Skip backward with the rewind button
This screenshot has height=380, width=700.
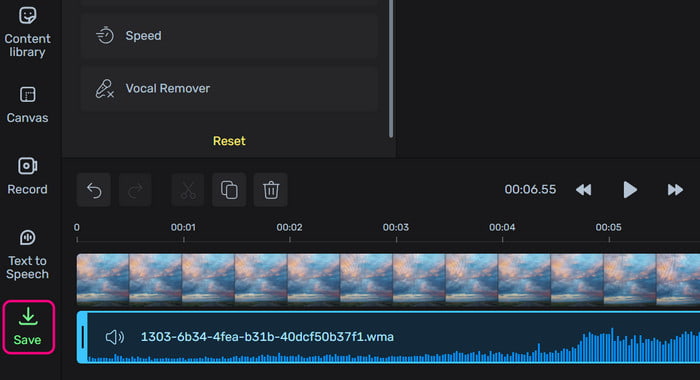pyautogui.click(x=583, y=190)
